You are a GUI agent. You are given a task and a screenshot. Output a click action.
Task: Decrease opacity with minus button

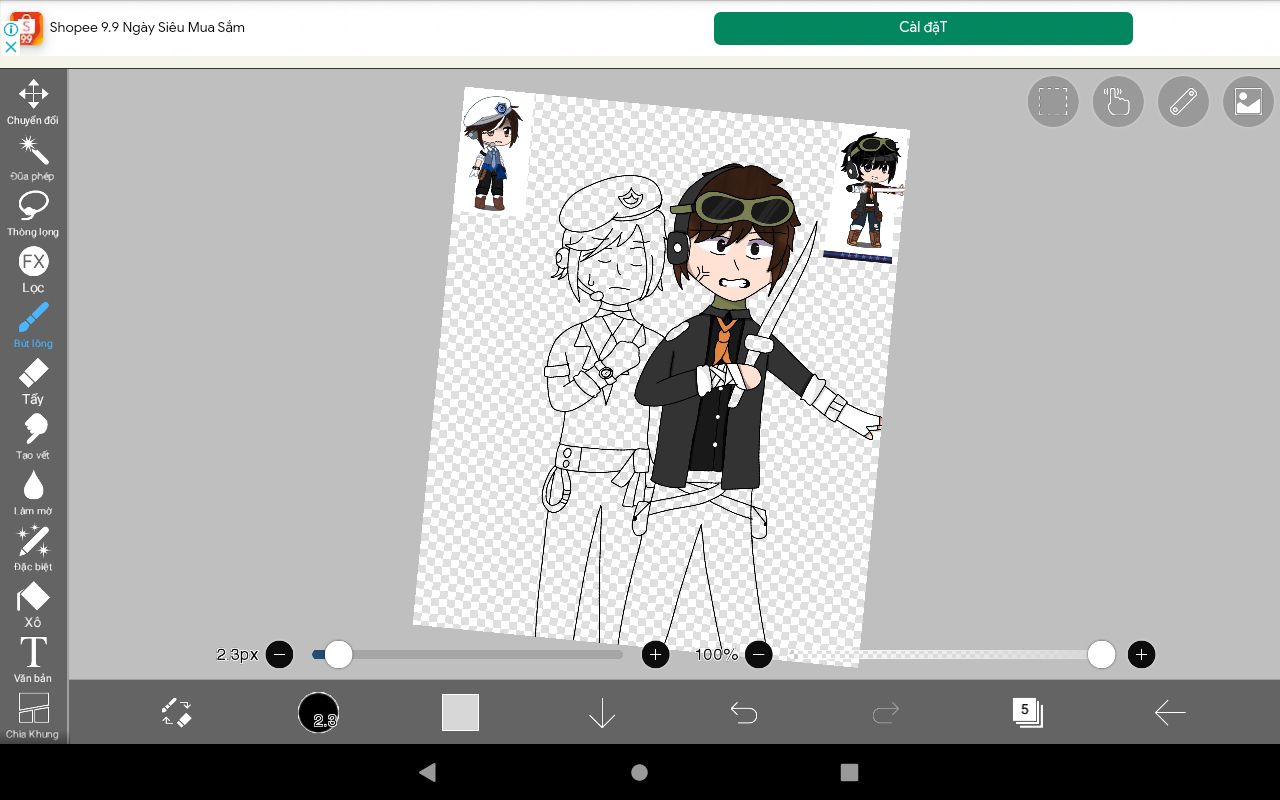pyautogui.click(x=759, y=655)
